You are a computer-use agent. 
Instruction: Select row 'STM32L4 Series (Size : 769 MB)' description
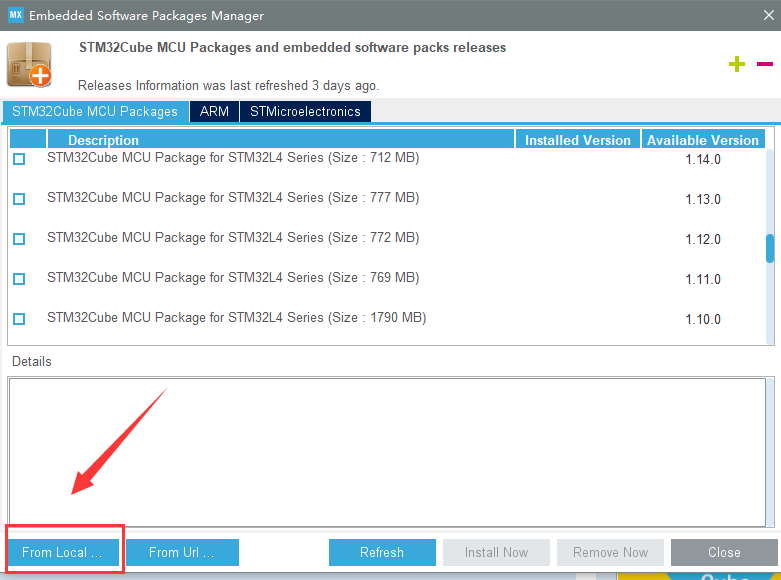(x=233, y=278)
